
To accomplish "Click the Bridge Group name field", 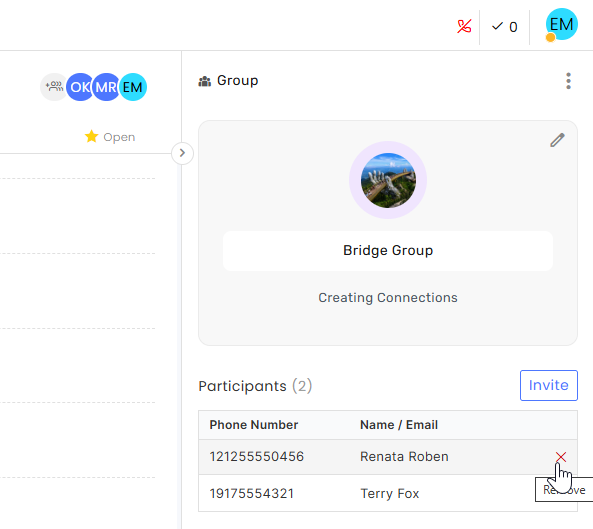I will click(x=388, y=251).
